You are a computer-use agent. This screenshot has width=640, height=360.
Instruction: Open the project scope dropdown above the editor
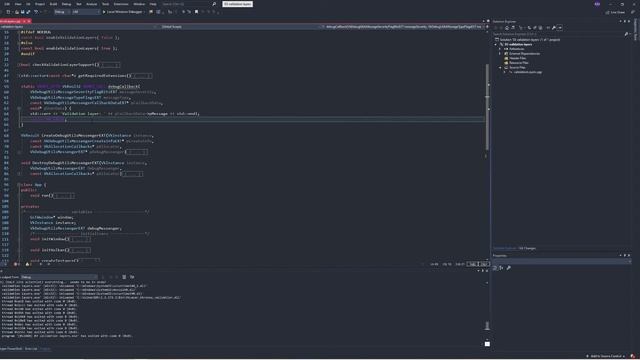coord(78,27)
